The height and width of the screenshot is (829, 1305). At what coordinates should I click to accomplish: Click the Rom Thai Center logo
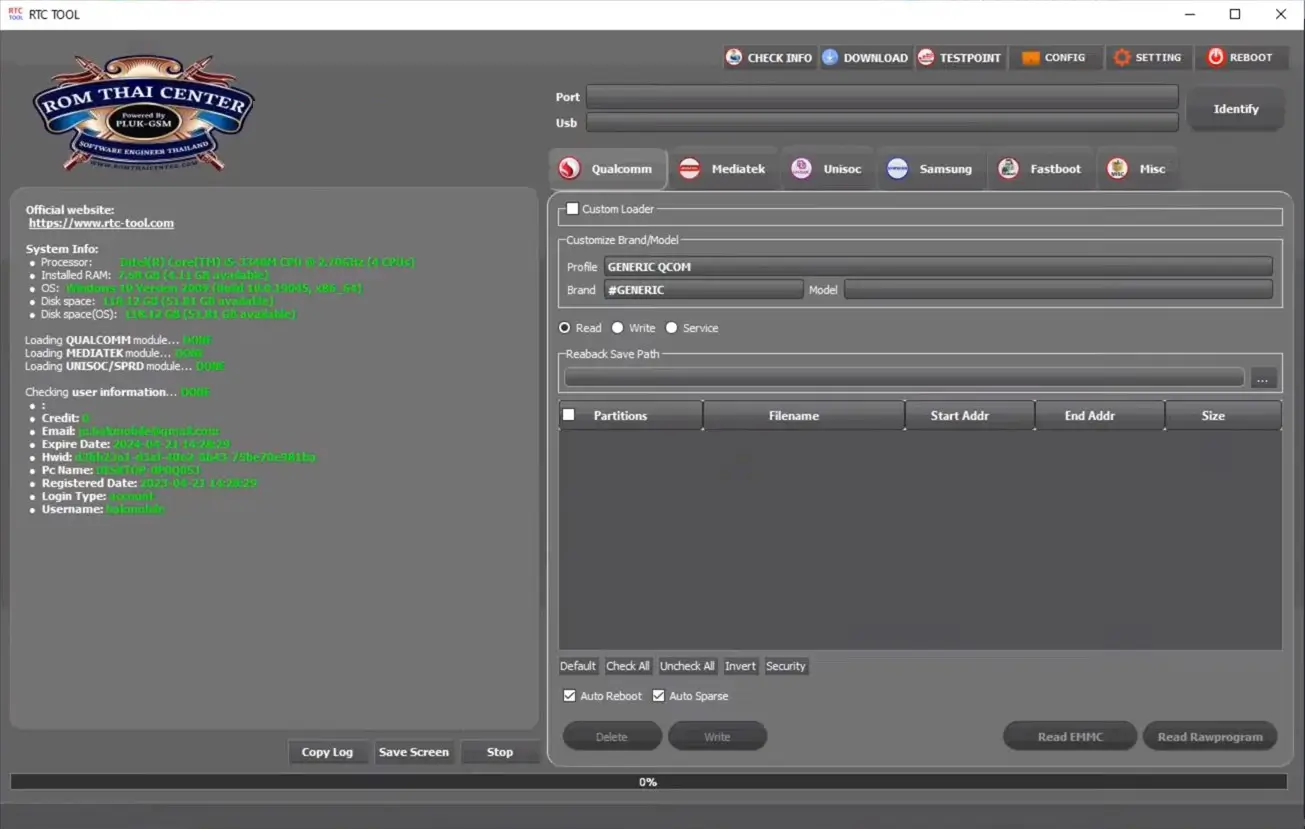[x=142, y=113]
